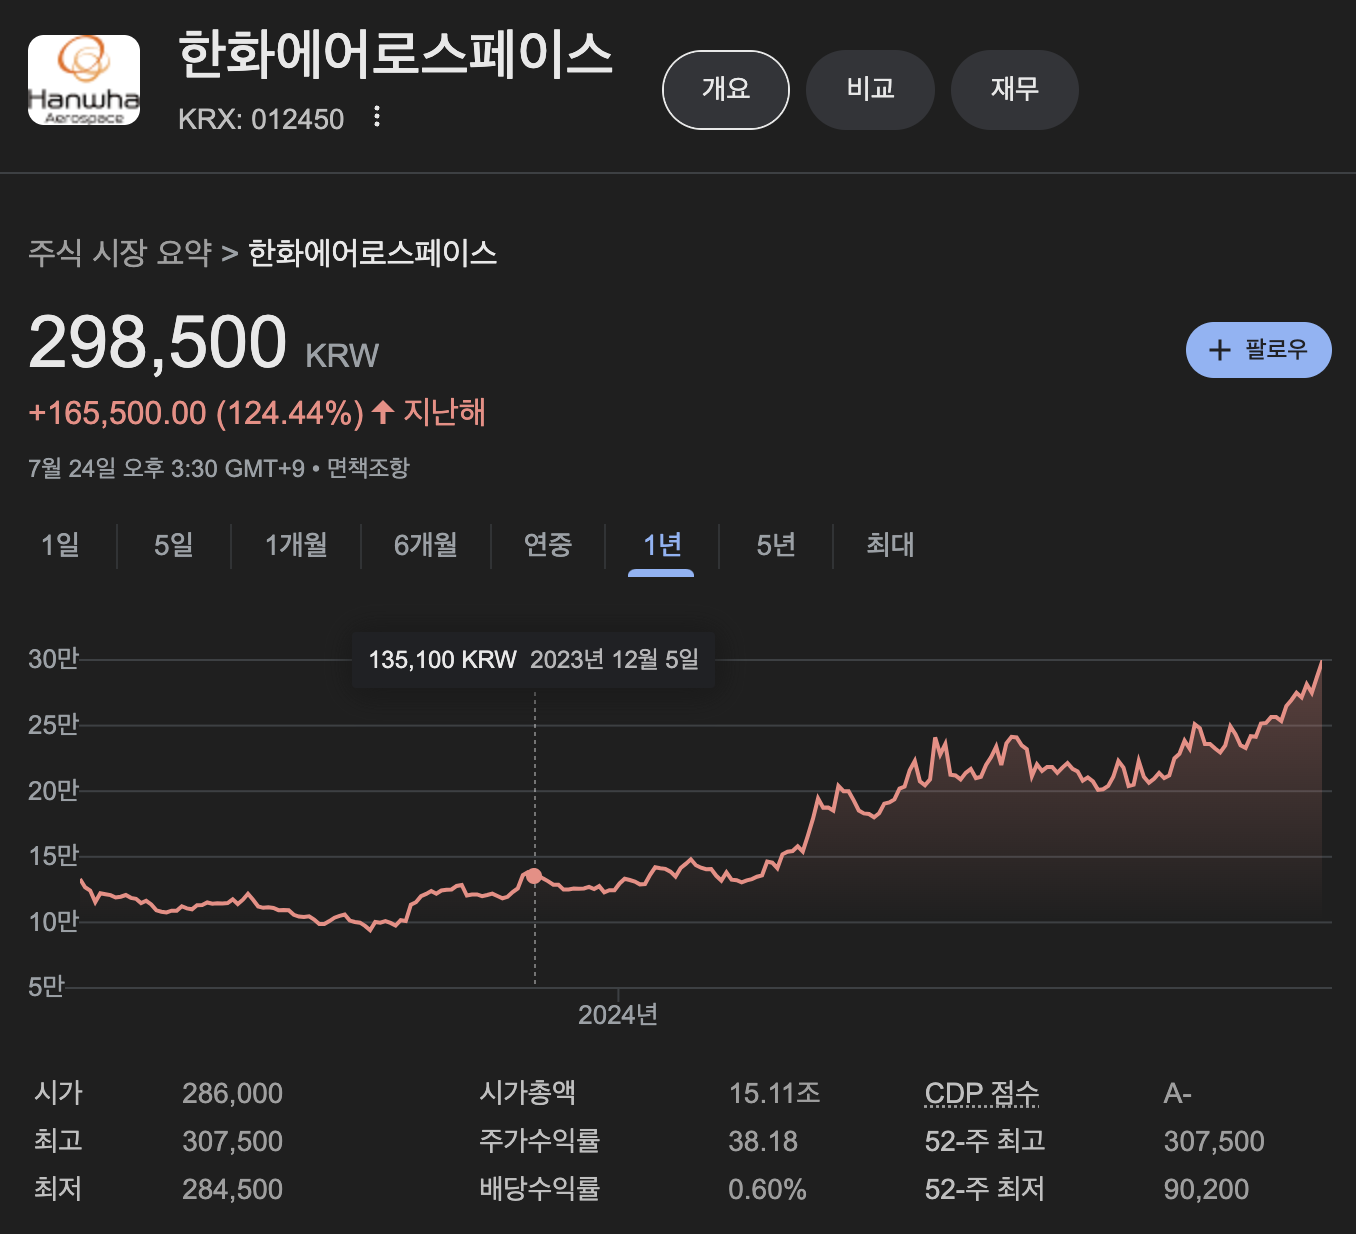
Task: Select the 최대 maximum range
Action: click(890, 545)
